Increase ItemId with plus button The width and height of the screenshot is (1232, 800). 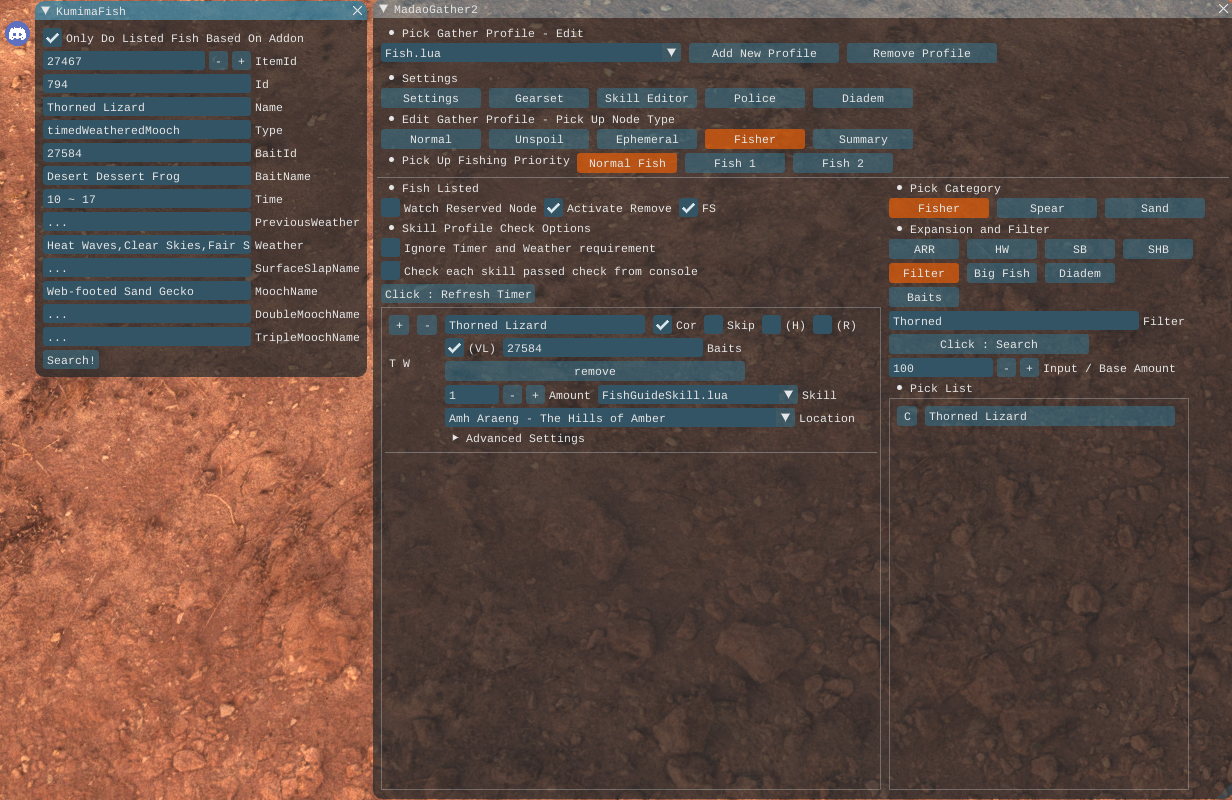241,61
